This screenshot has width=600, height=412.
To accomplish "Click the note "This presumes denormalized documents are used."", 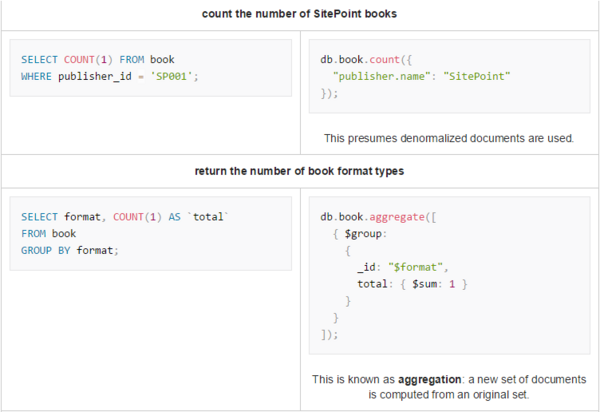I will tap(449, 138).
